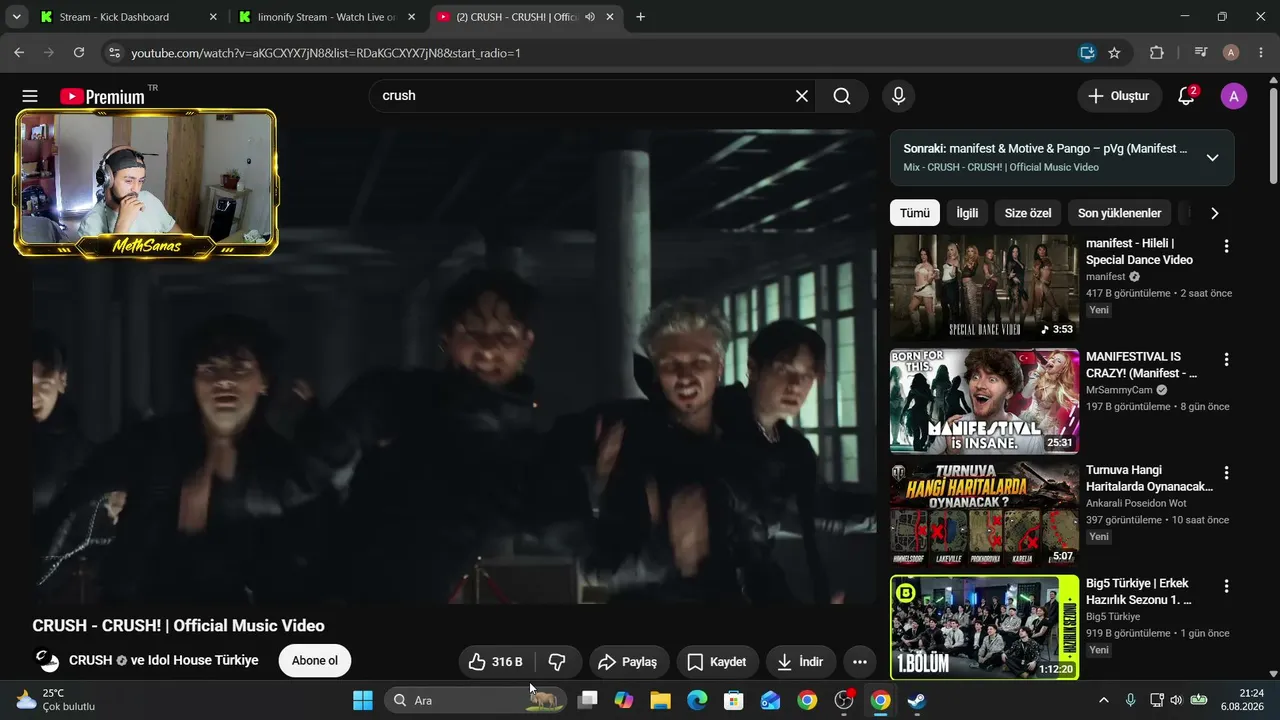Screen dimensions: 1280x720
Task: Click the taskbar Ara search box
Action: click(475, 700)
